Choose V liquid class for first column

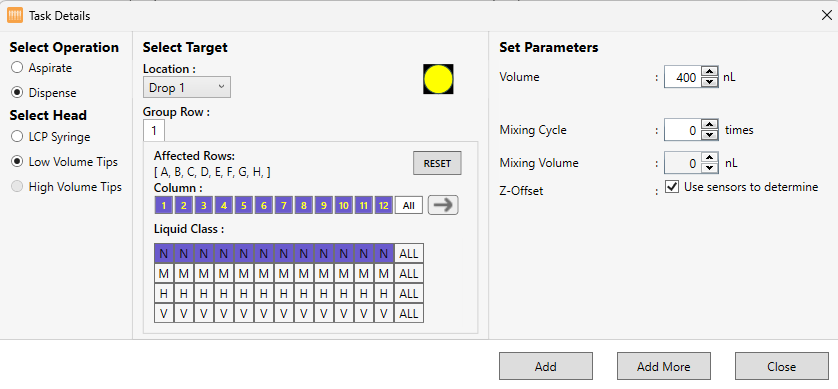click(x=164, y=314)
